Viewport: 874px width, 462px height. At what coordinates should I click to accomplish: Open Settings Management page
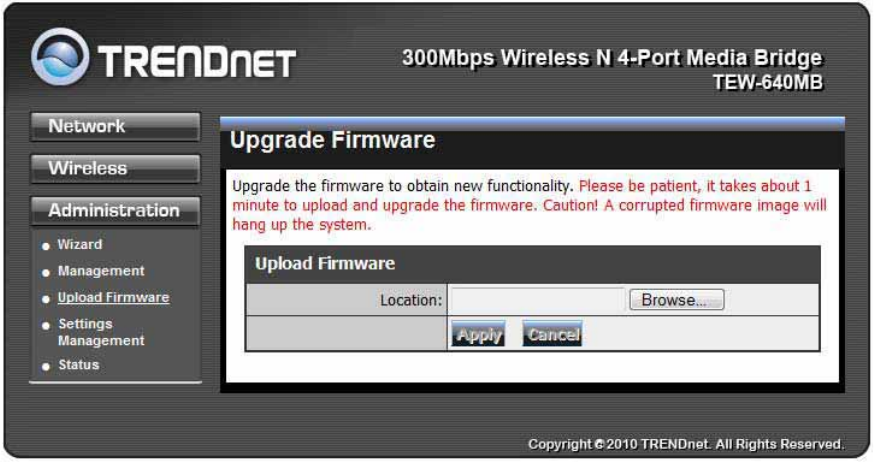(x=101, y=332)
